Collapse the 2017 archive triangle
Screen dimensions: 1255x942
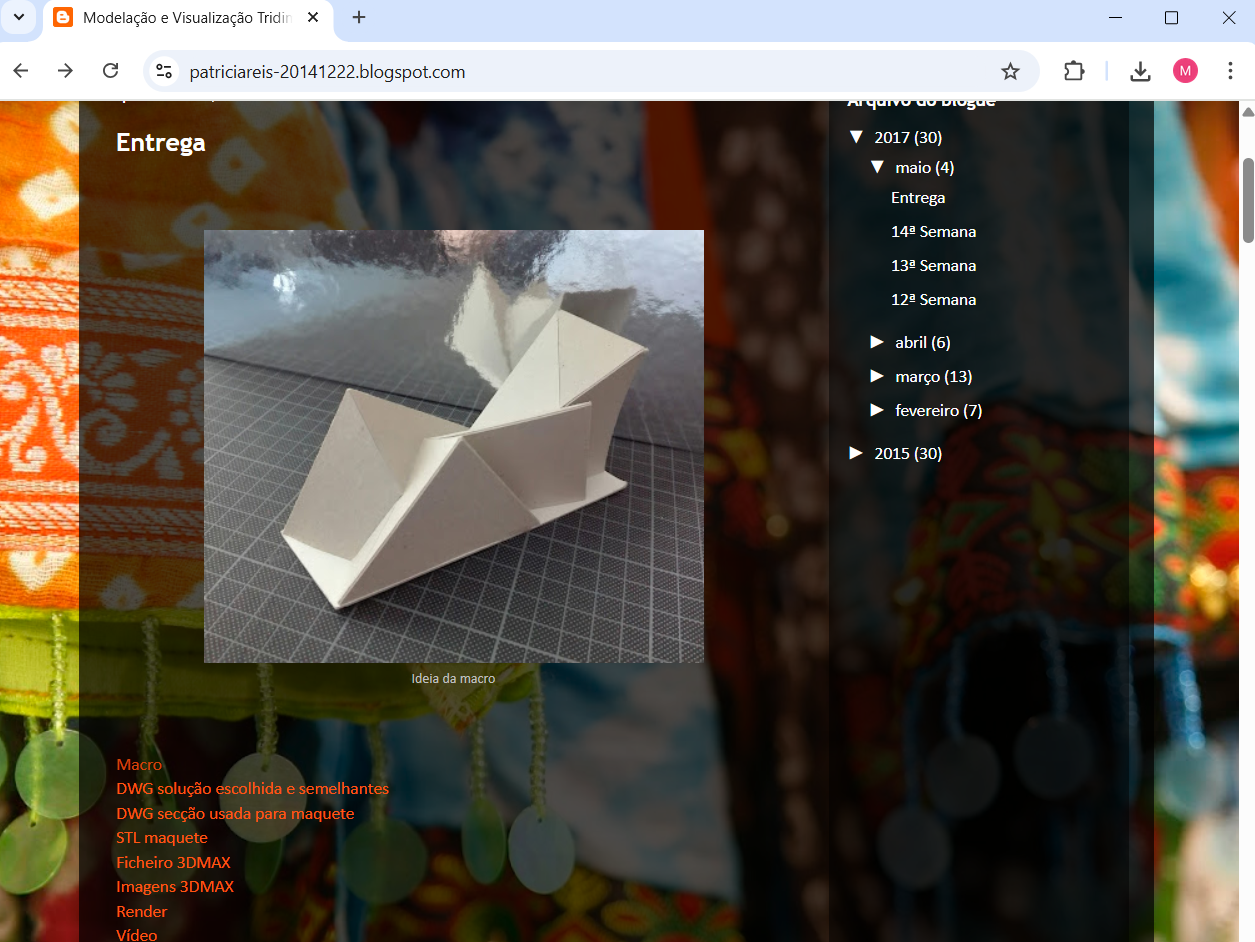pyautogui.click(x=856, y=137)
